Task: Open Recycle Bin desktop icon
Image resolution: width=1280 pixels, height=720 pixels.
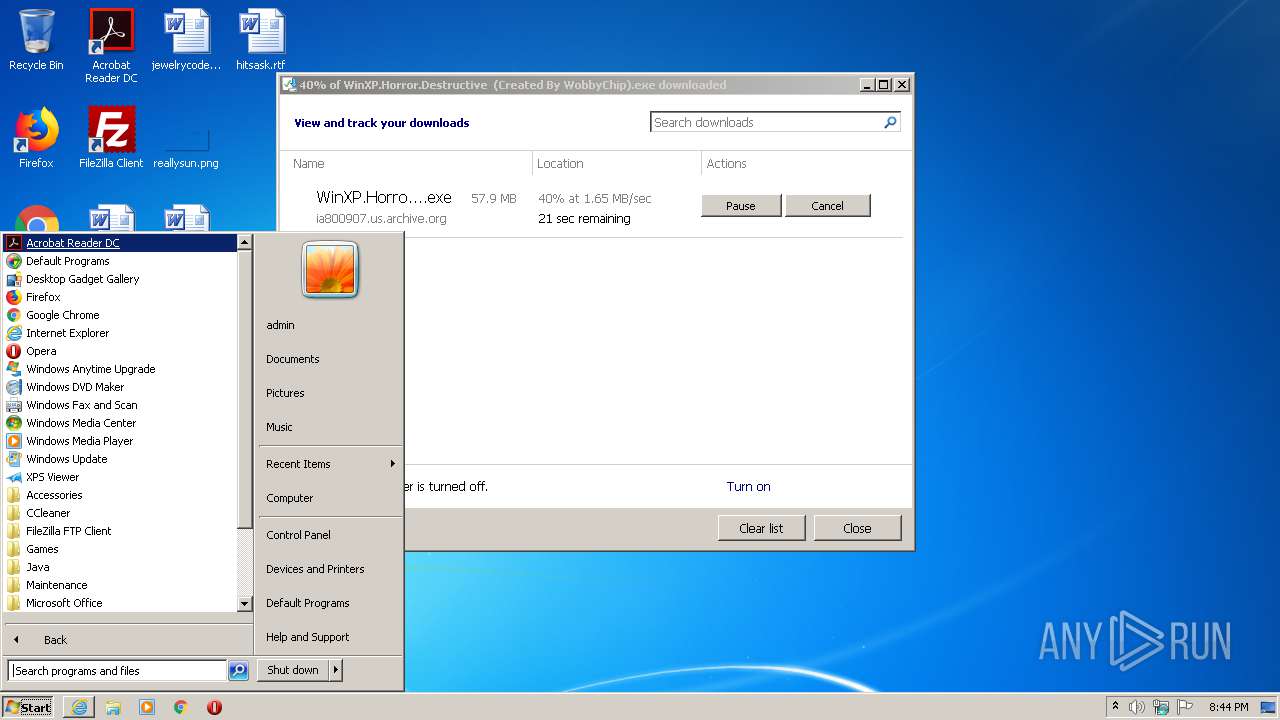Action: (x=36, y=40)
